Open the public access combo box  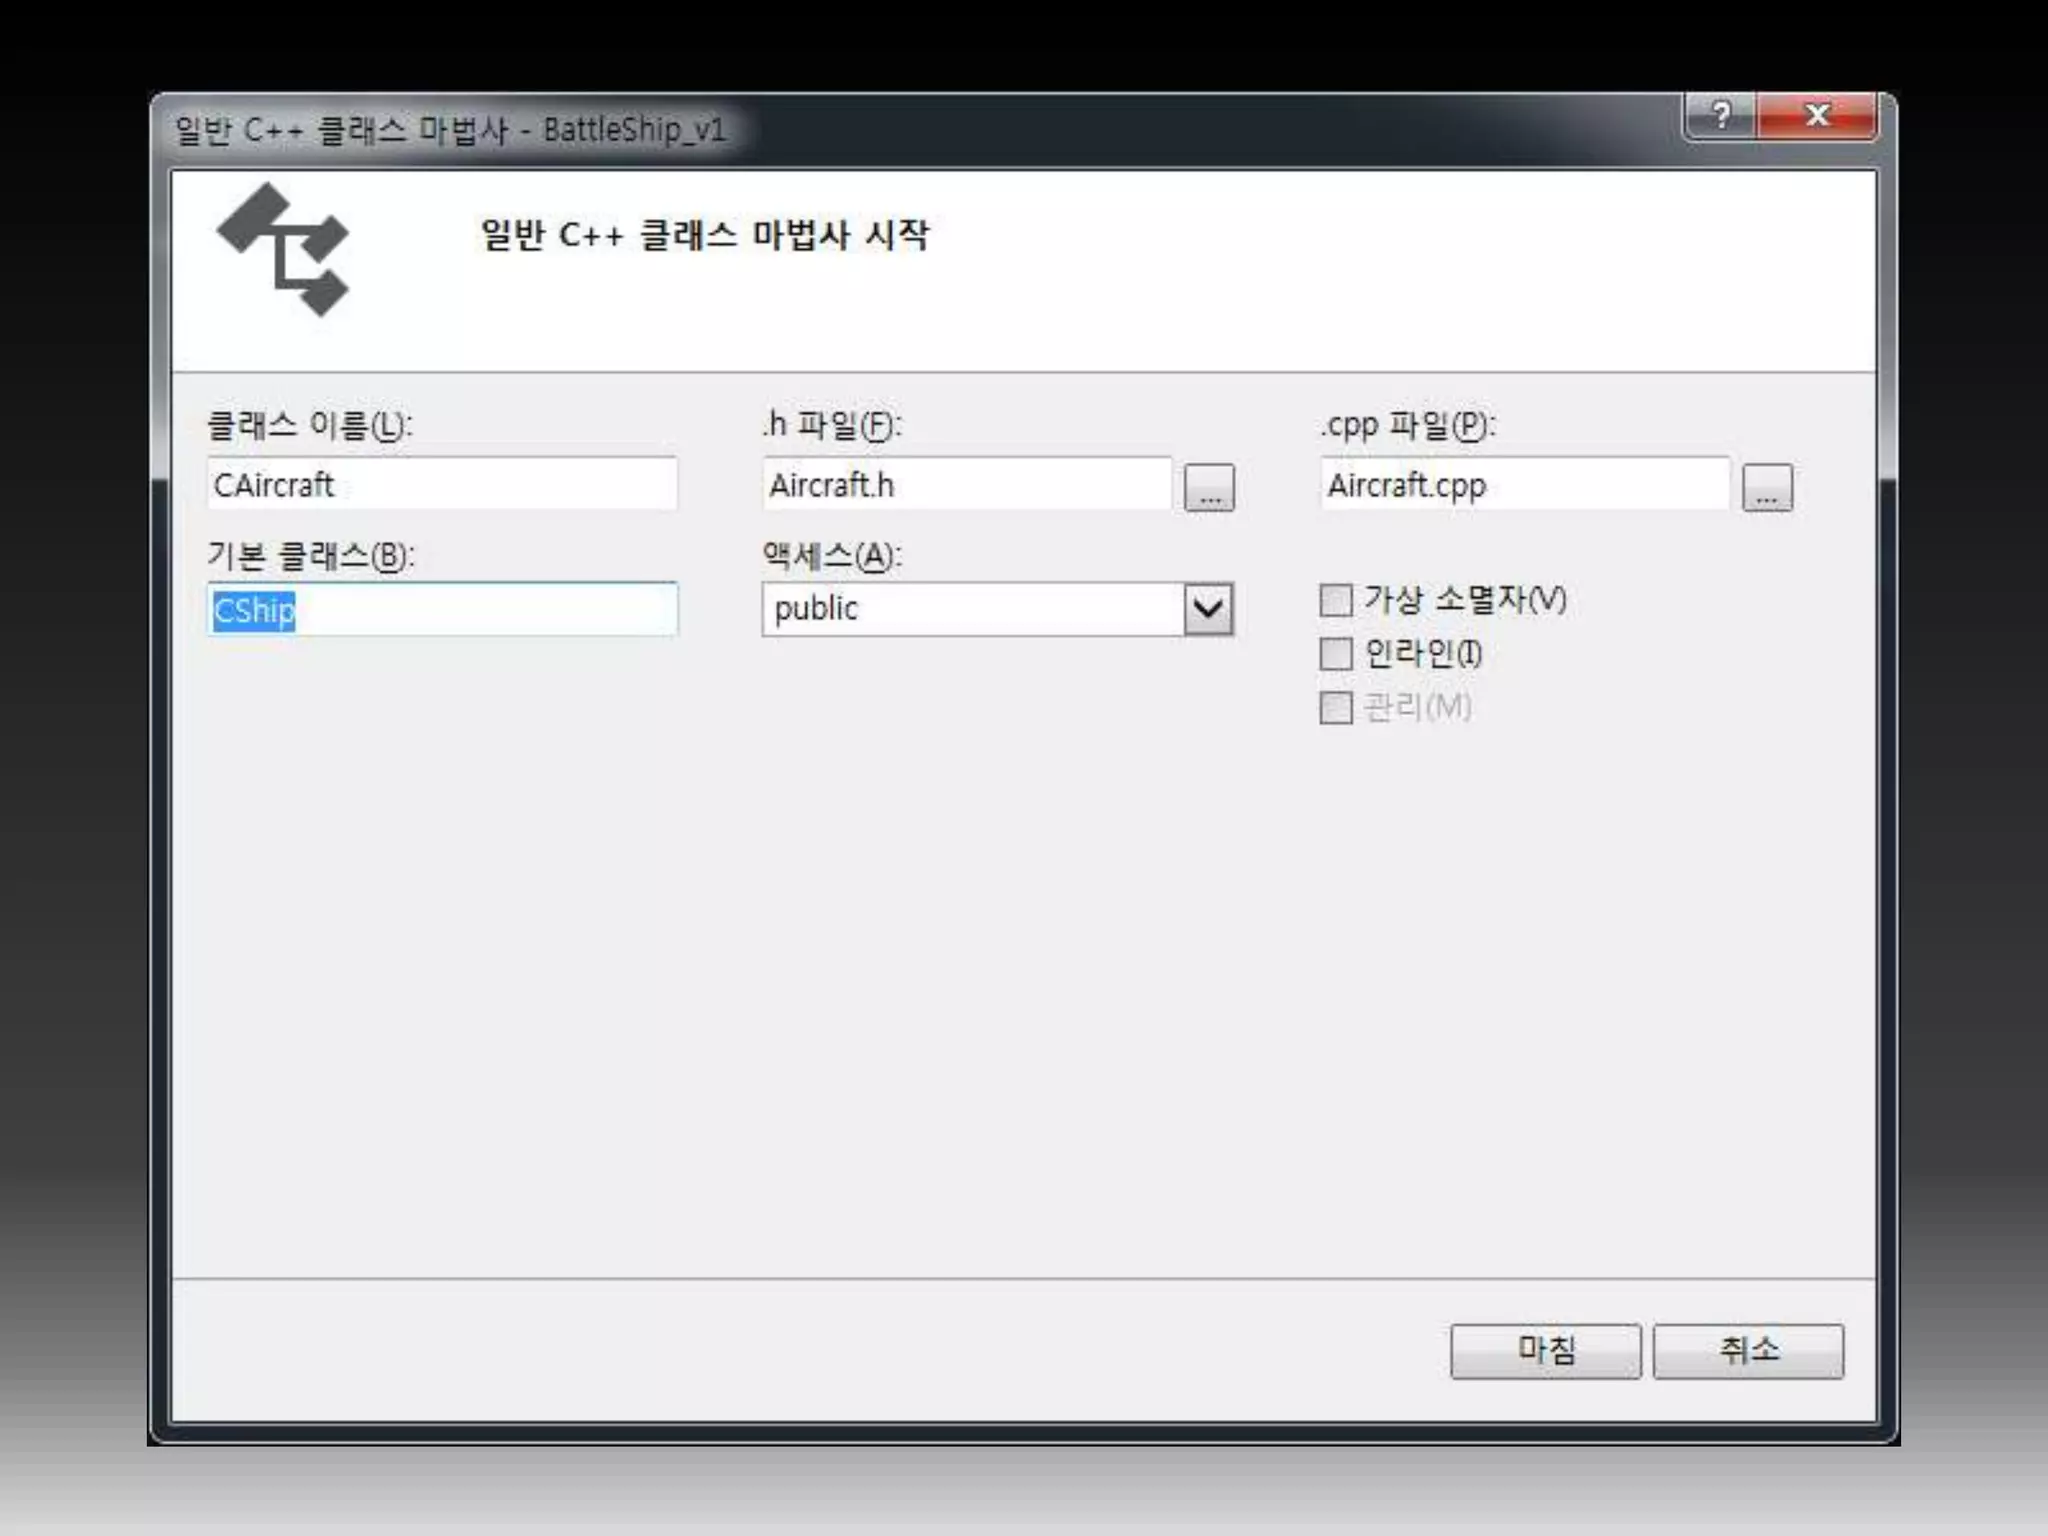tap(970, 609)
